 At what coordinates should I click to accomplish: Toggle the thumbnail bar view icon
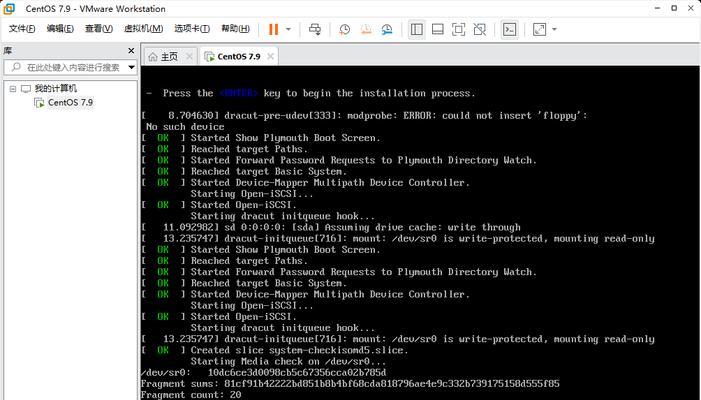[438, 29]
